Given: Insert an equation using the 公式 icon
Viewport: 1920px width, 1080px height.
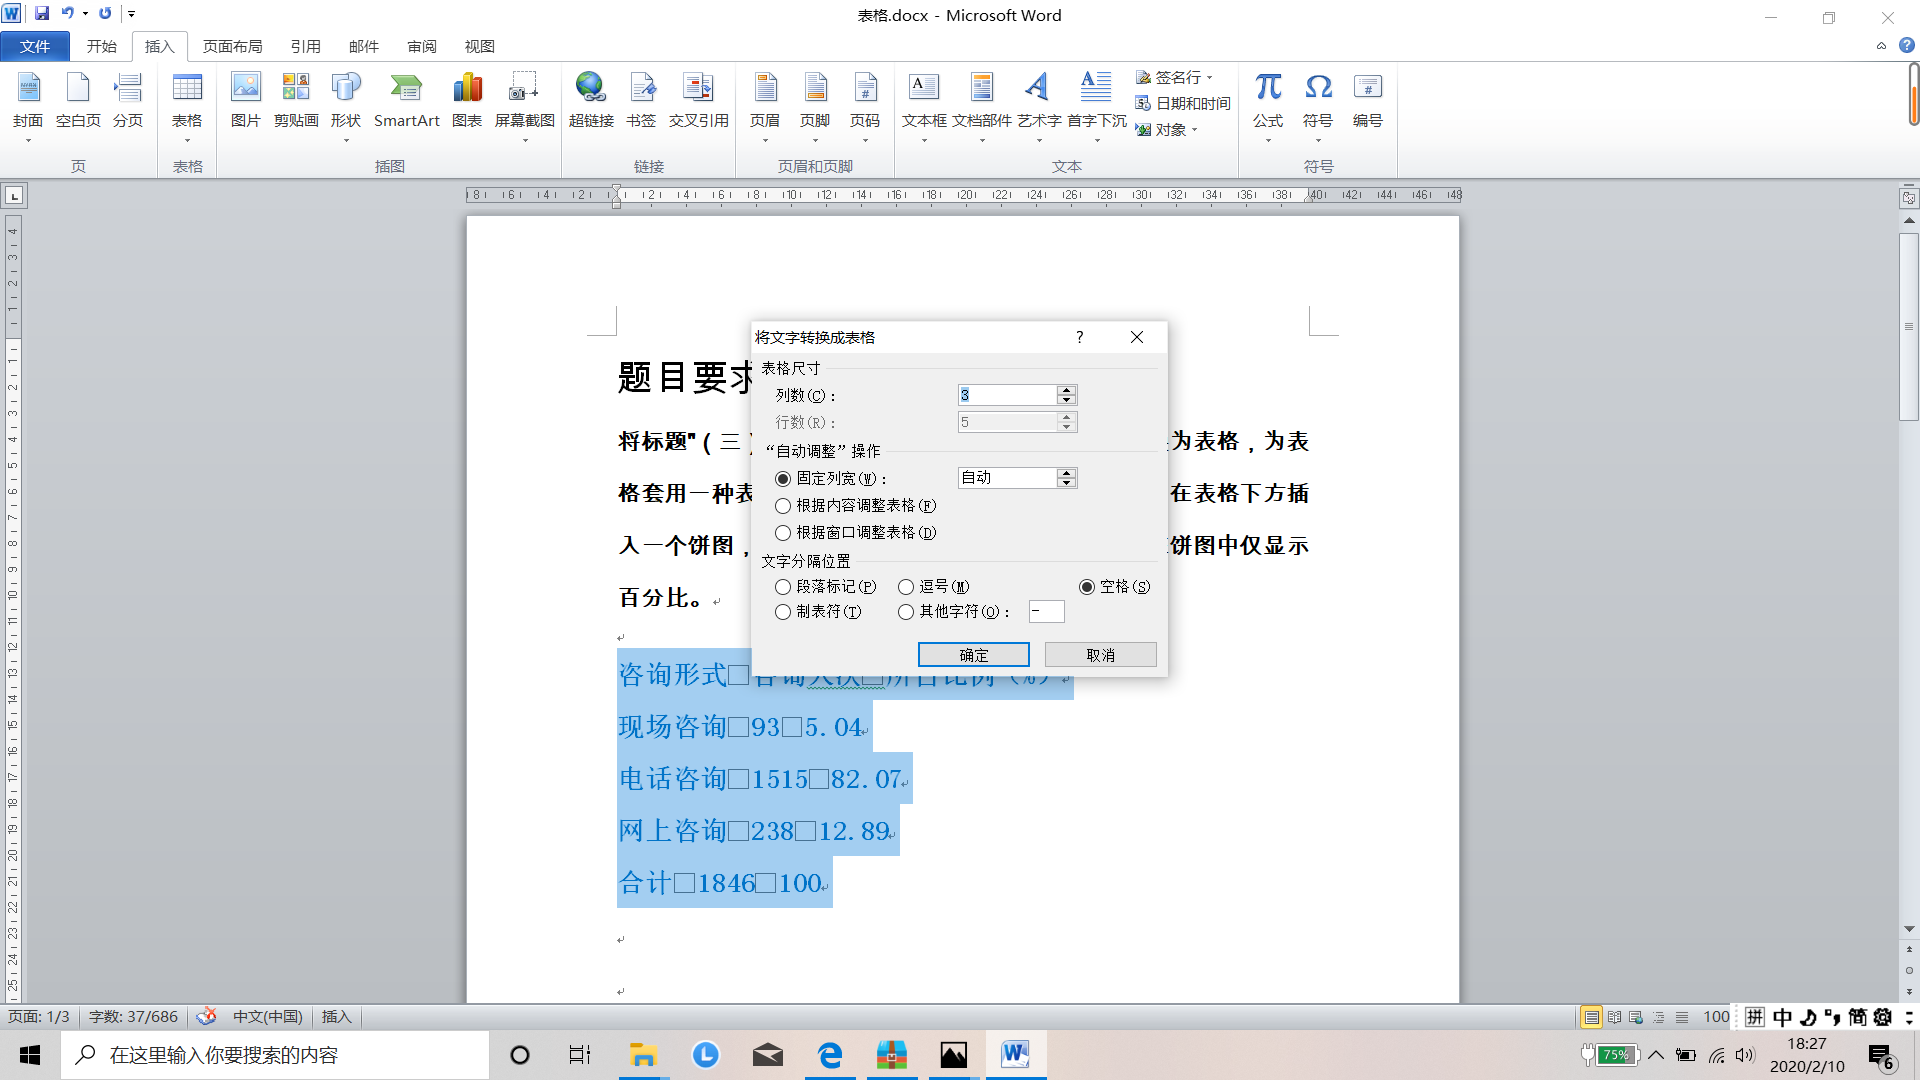Looking at the screenshot, I should pyautogui.click(x=1267, y=100).
